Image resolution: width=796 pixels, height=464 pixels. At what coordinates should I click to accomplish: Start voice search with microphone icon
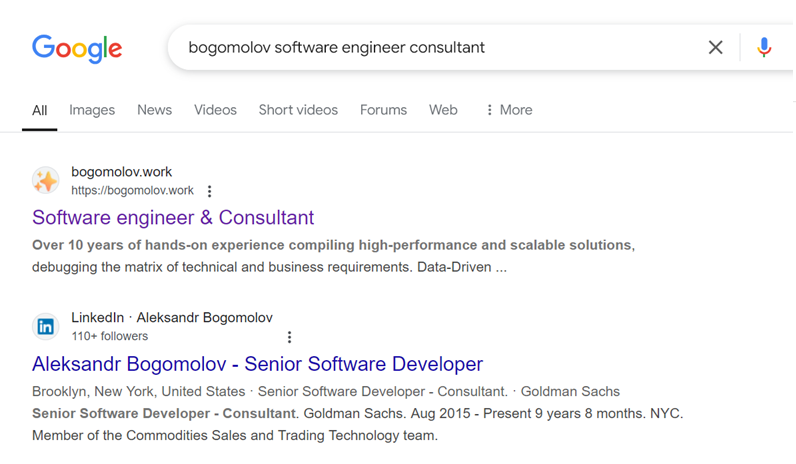[764, 47]
